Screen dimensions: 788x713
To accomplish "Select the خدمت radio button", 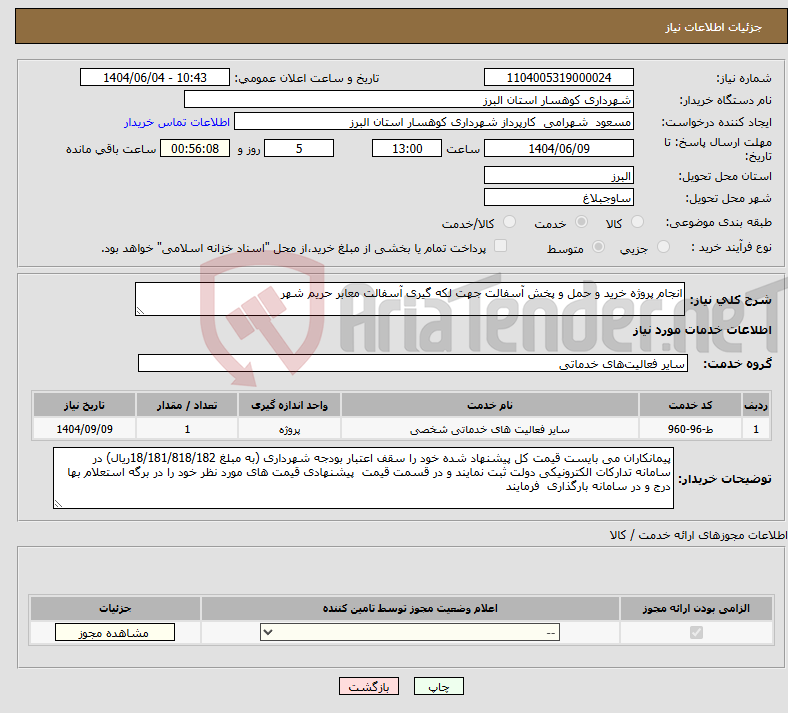I will 581,222.
